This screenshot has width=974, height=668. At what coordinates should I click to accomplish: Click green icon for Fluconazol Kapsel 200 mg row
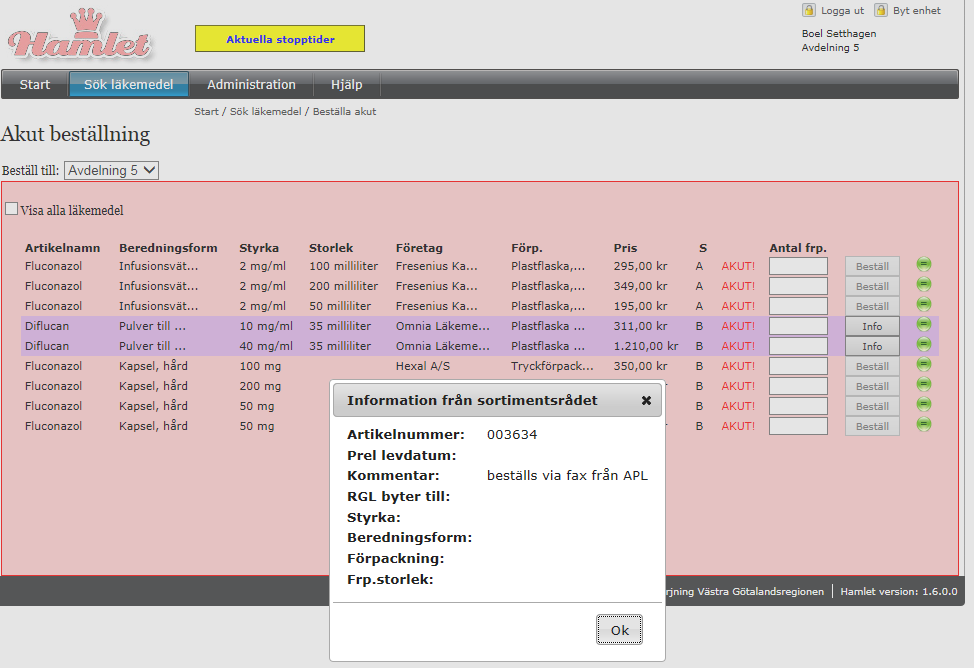[924, 384]
